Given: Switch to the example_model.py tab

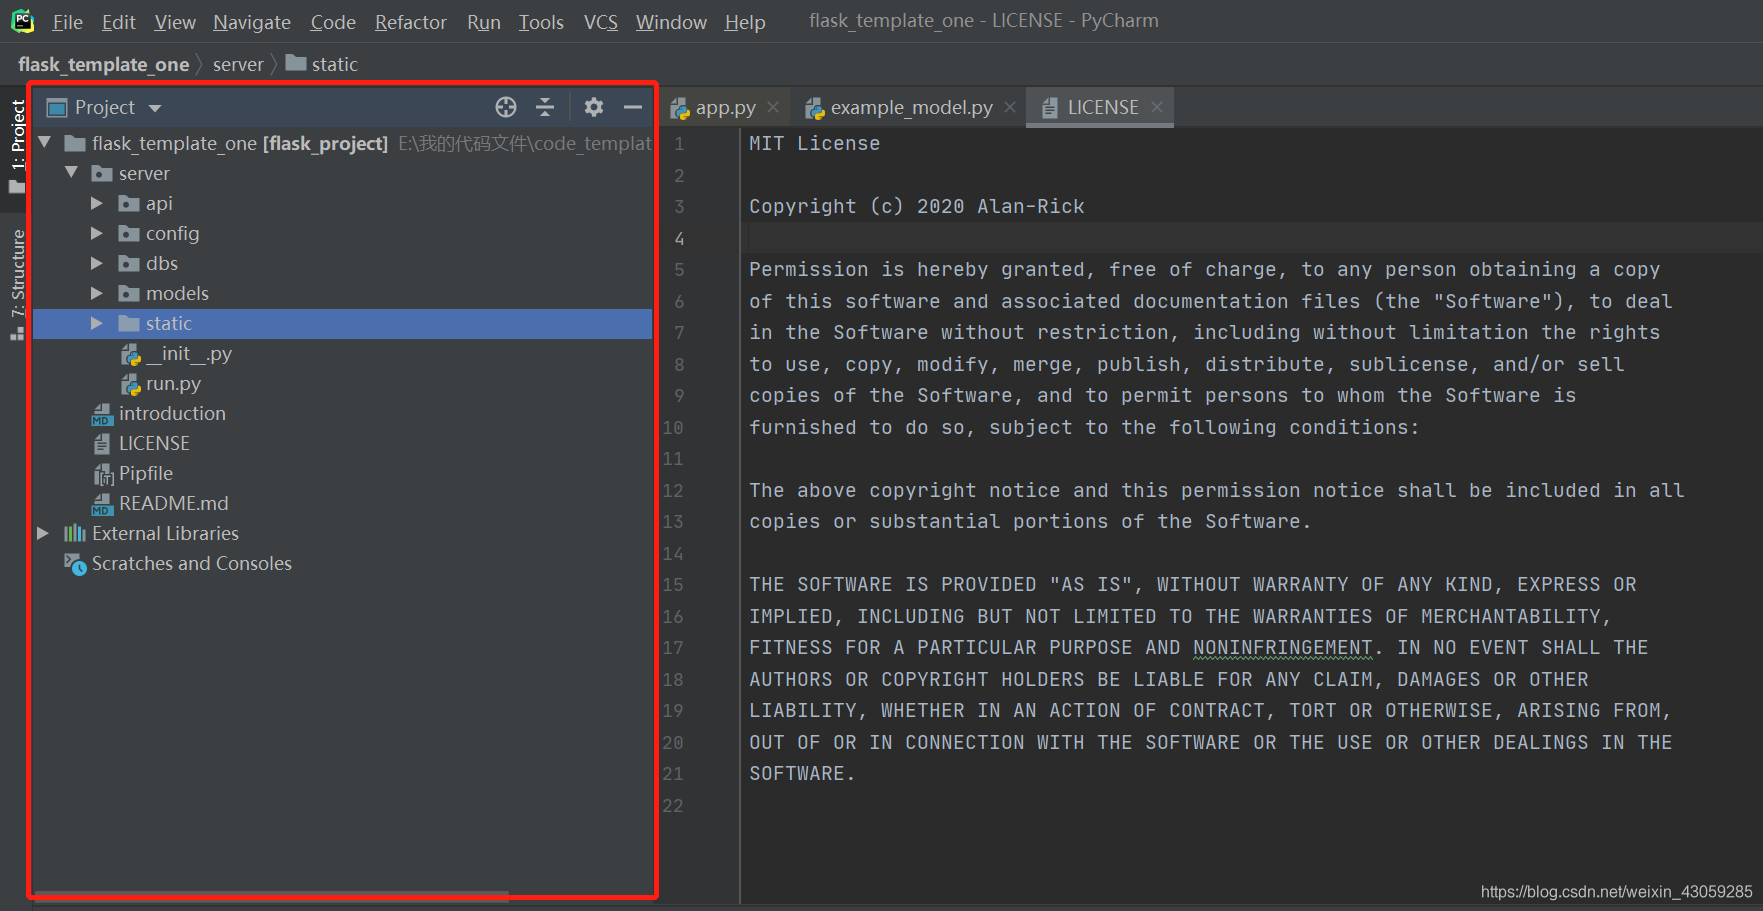Looking at the screenshot, I should pyautogui.click(x=912, y=108).
